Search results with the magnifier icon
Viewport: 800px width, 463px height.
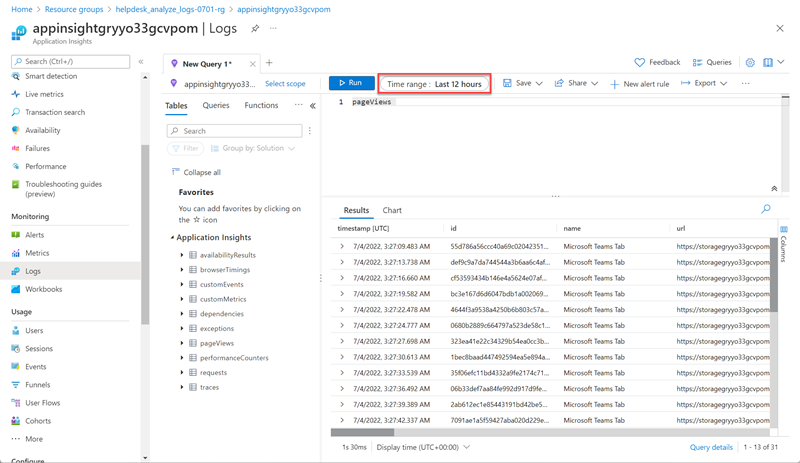(x=766, y=209)
